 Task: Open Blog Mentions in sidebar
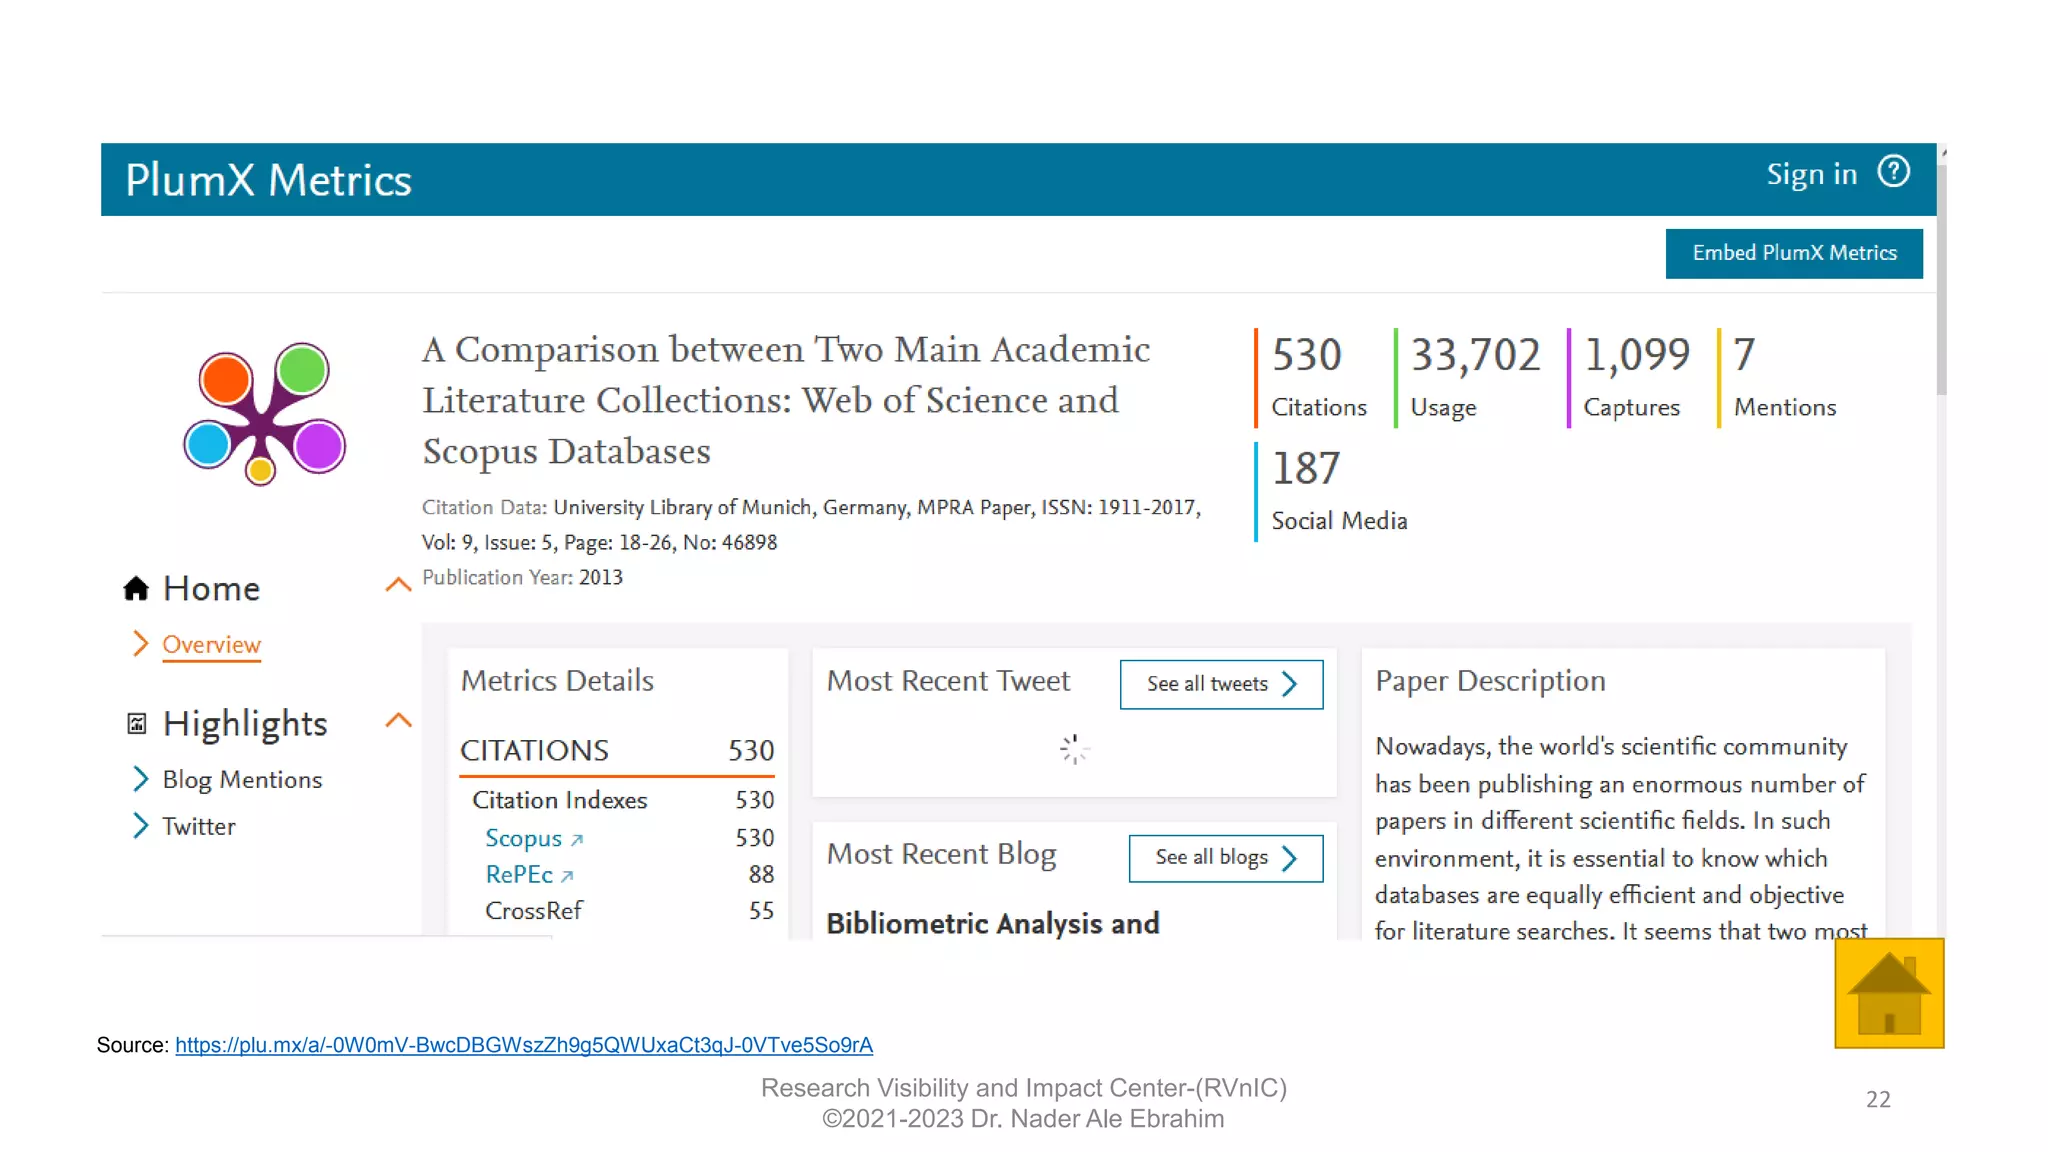coord(242,780)
